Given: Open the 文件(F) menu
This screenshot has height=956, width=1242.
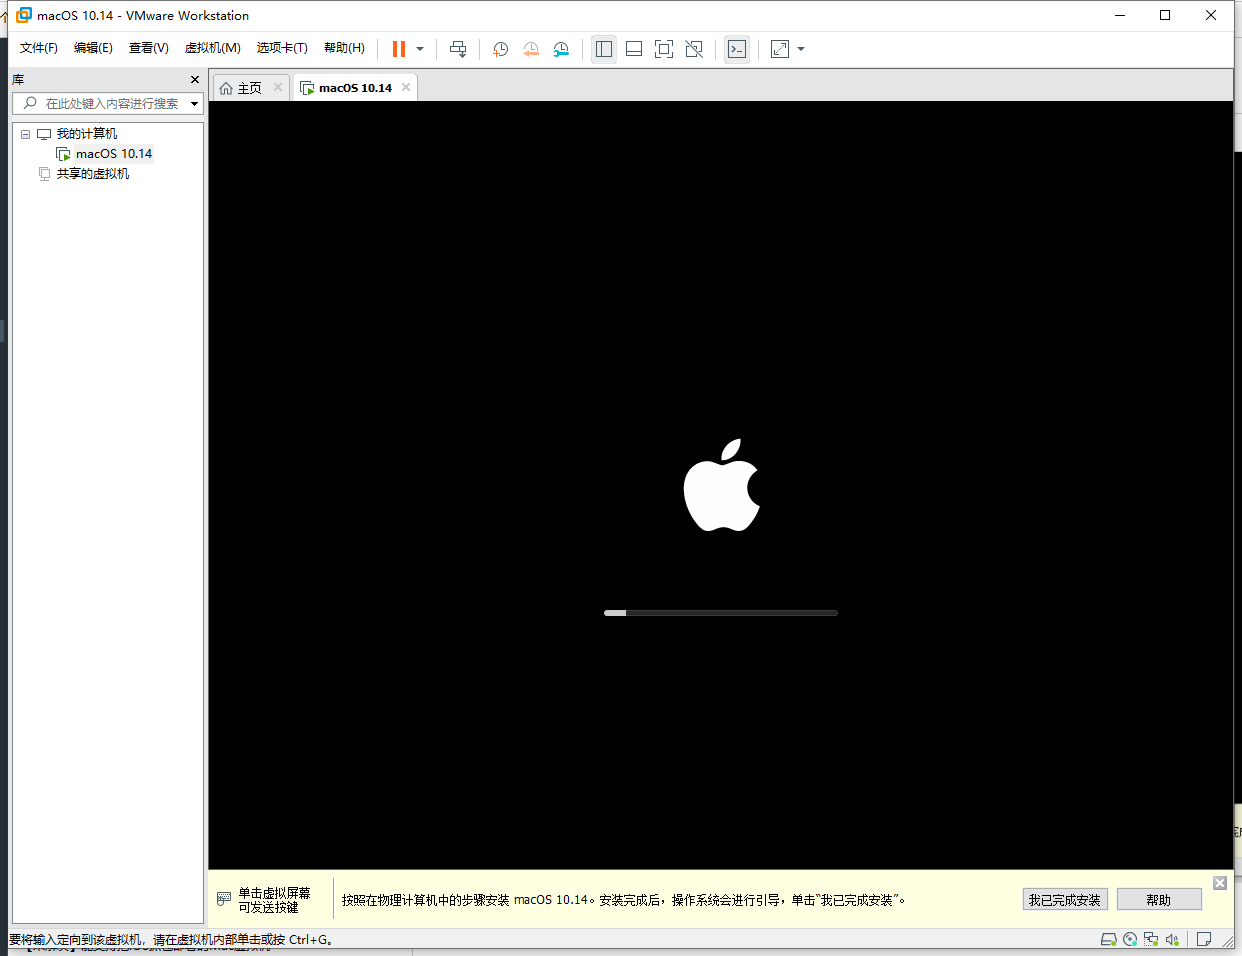Looking at the screenshot, I should (39, 48).
